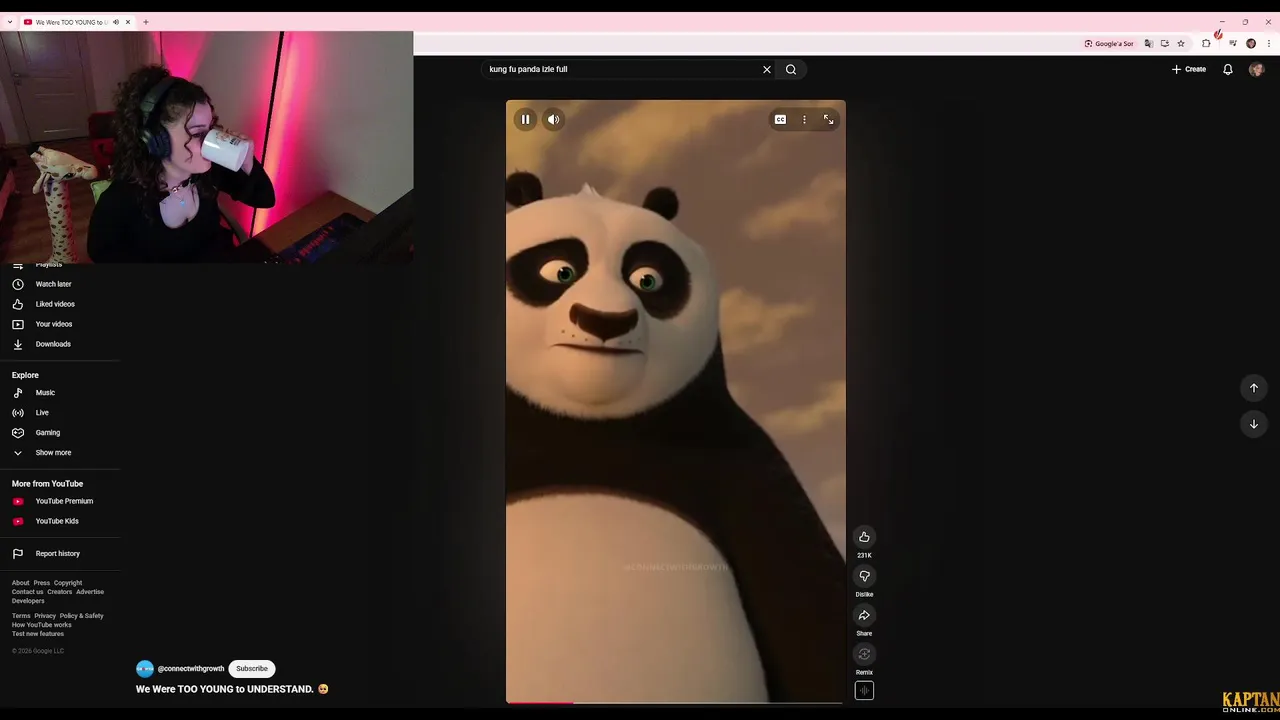Select the We Were TOO YOUNG browser tab

[70, 22]
